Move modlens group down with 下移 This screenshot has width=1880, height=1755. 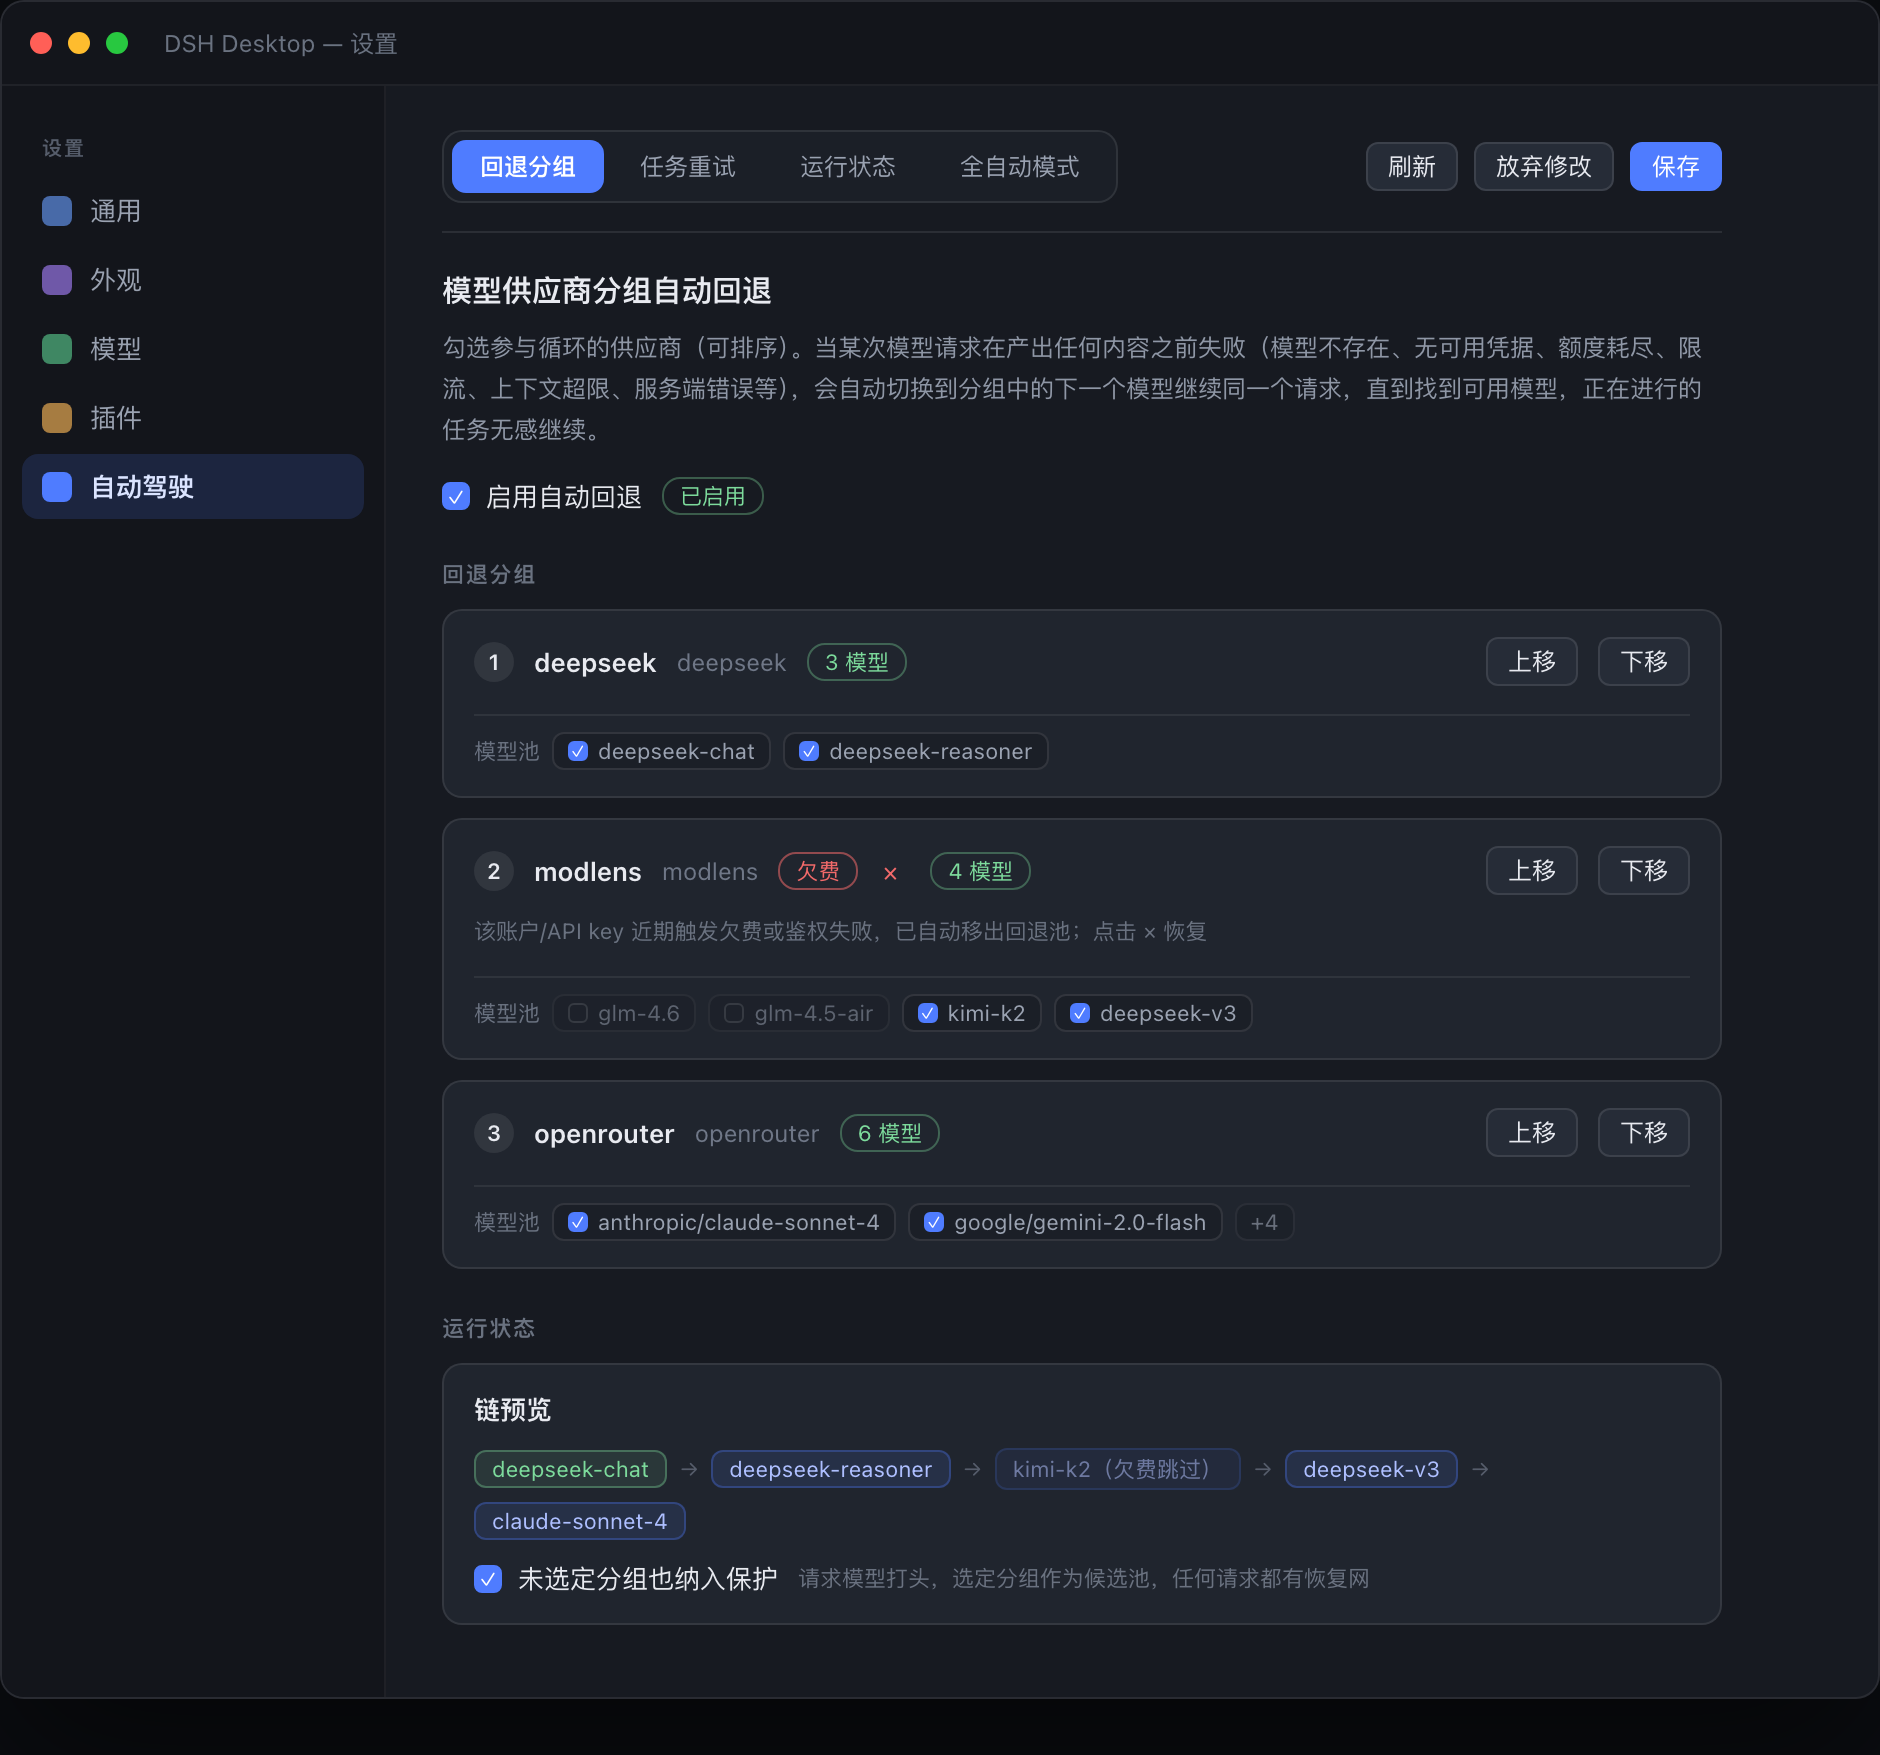tap(1643, 870)
